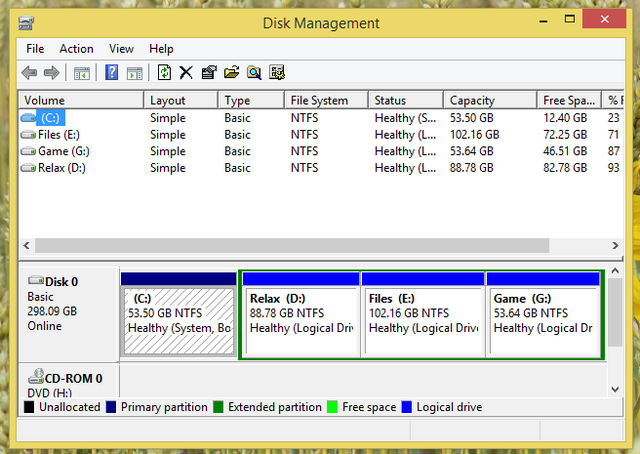
Task: Click the volume list horizontal scrollbar thumb
Action: (292, 245)
